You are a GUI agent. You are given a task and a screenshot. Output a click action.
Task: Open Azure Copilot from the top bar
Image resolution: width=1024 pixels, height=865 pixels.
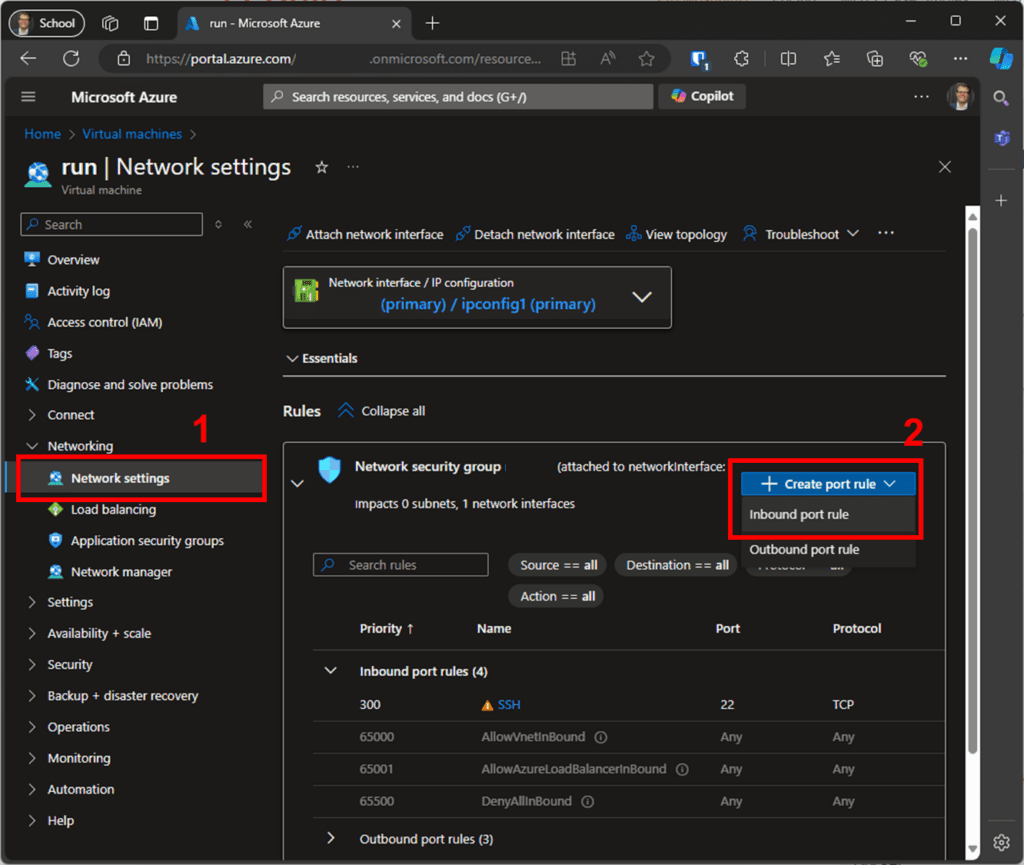pyautogui.click(x=701, y=96)
